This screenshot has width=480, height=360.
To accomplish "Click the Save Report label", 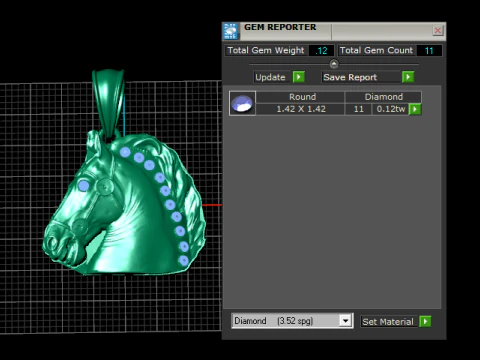I will (350, 77).
